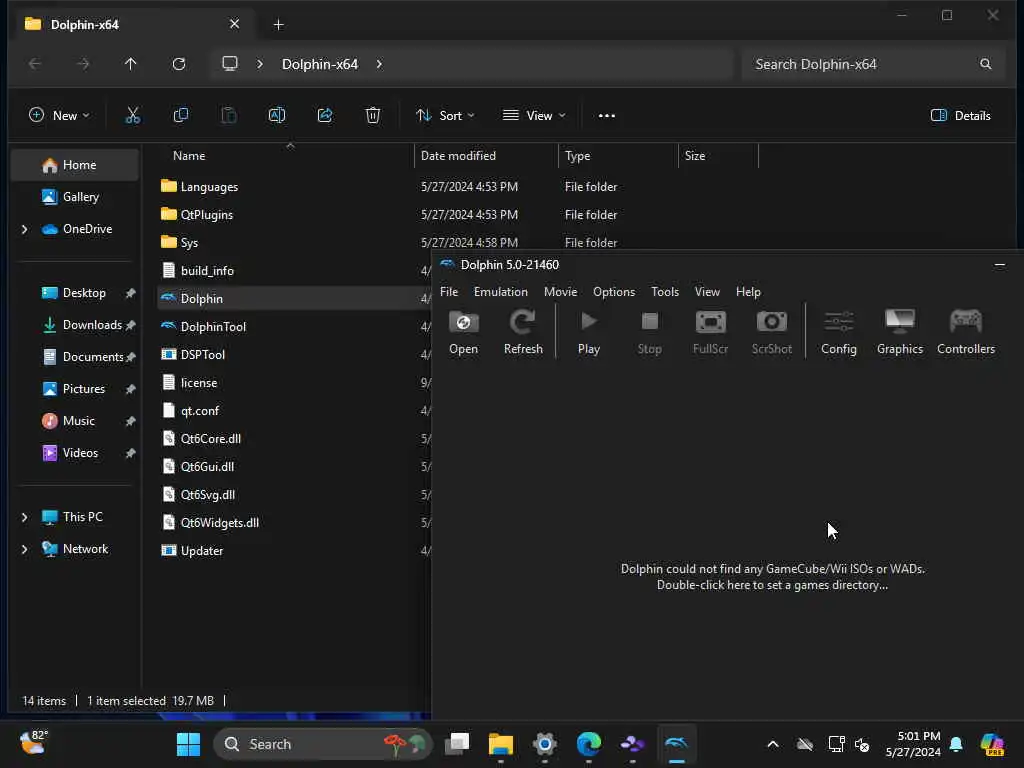Expand chevron after Dolphin-x64 in address bar
Image resolution: width=1024 pixels, height=768 pixels.
tap(379, 64)
